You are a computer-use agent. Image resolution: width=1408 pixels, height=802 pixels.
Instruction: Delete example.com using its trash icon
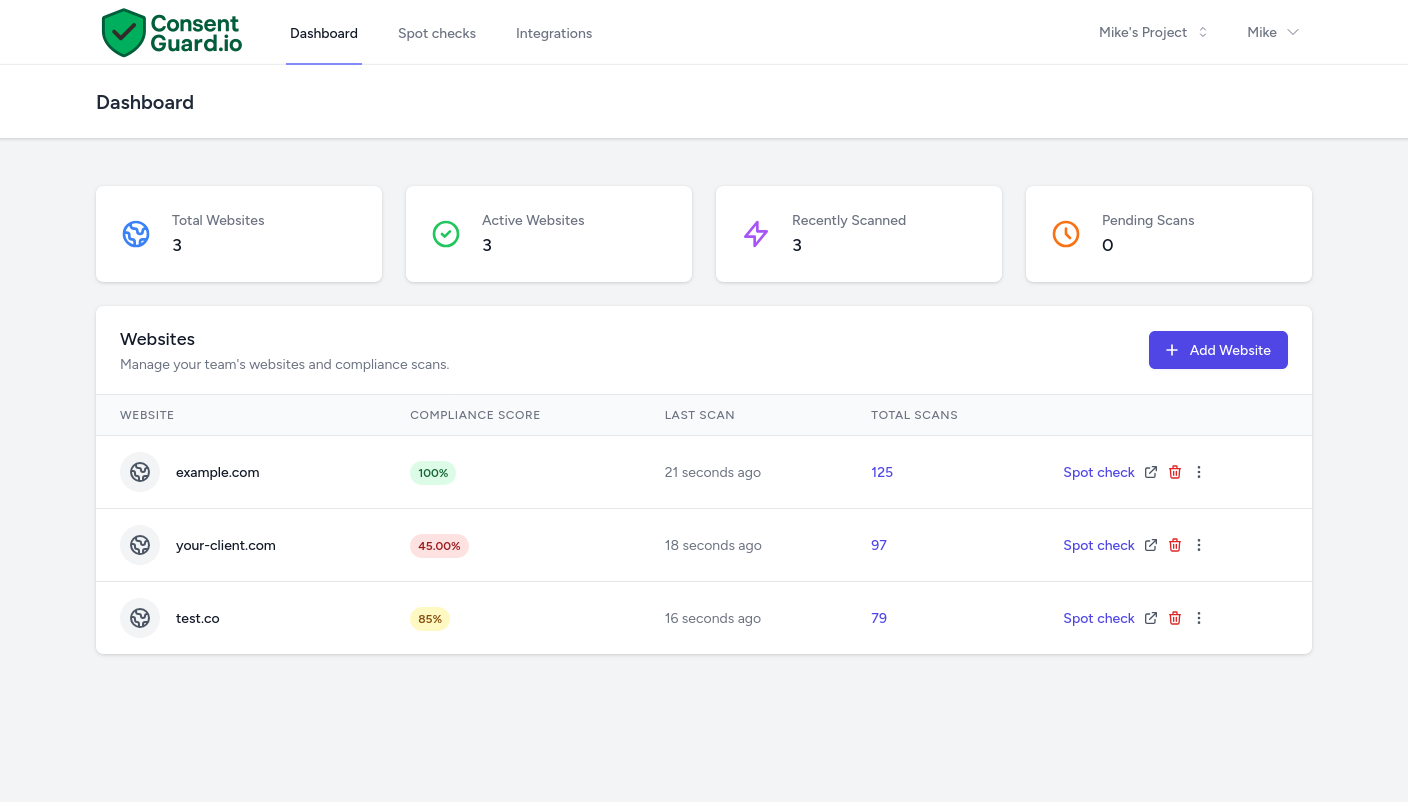[x=1175, y=471]
